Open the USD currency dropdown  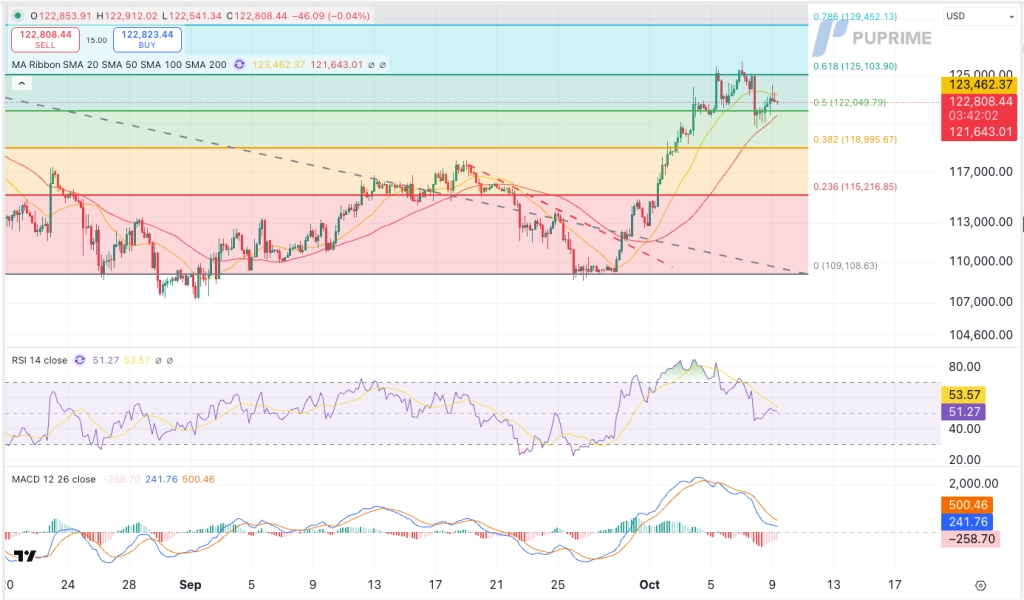[x=978, y=16]
